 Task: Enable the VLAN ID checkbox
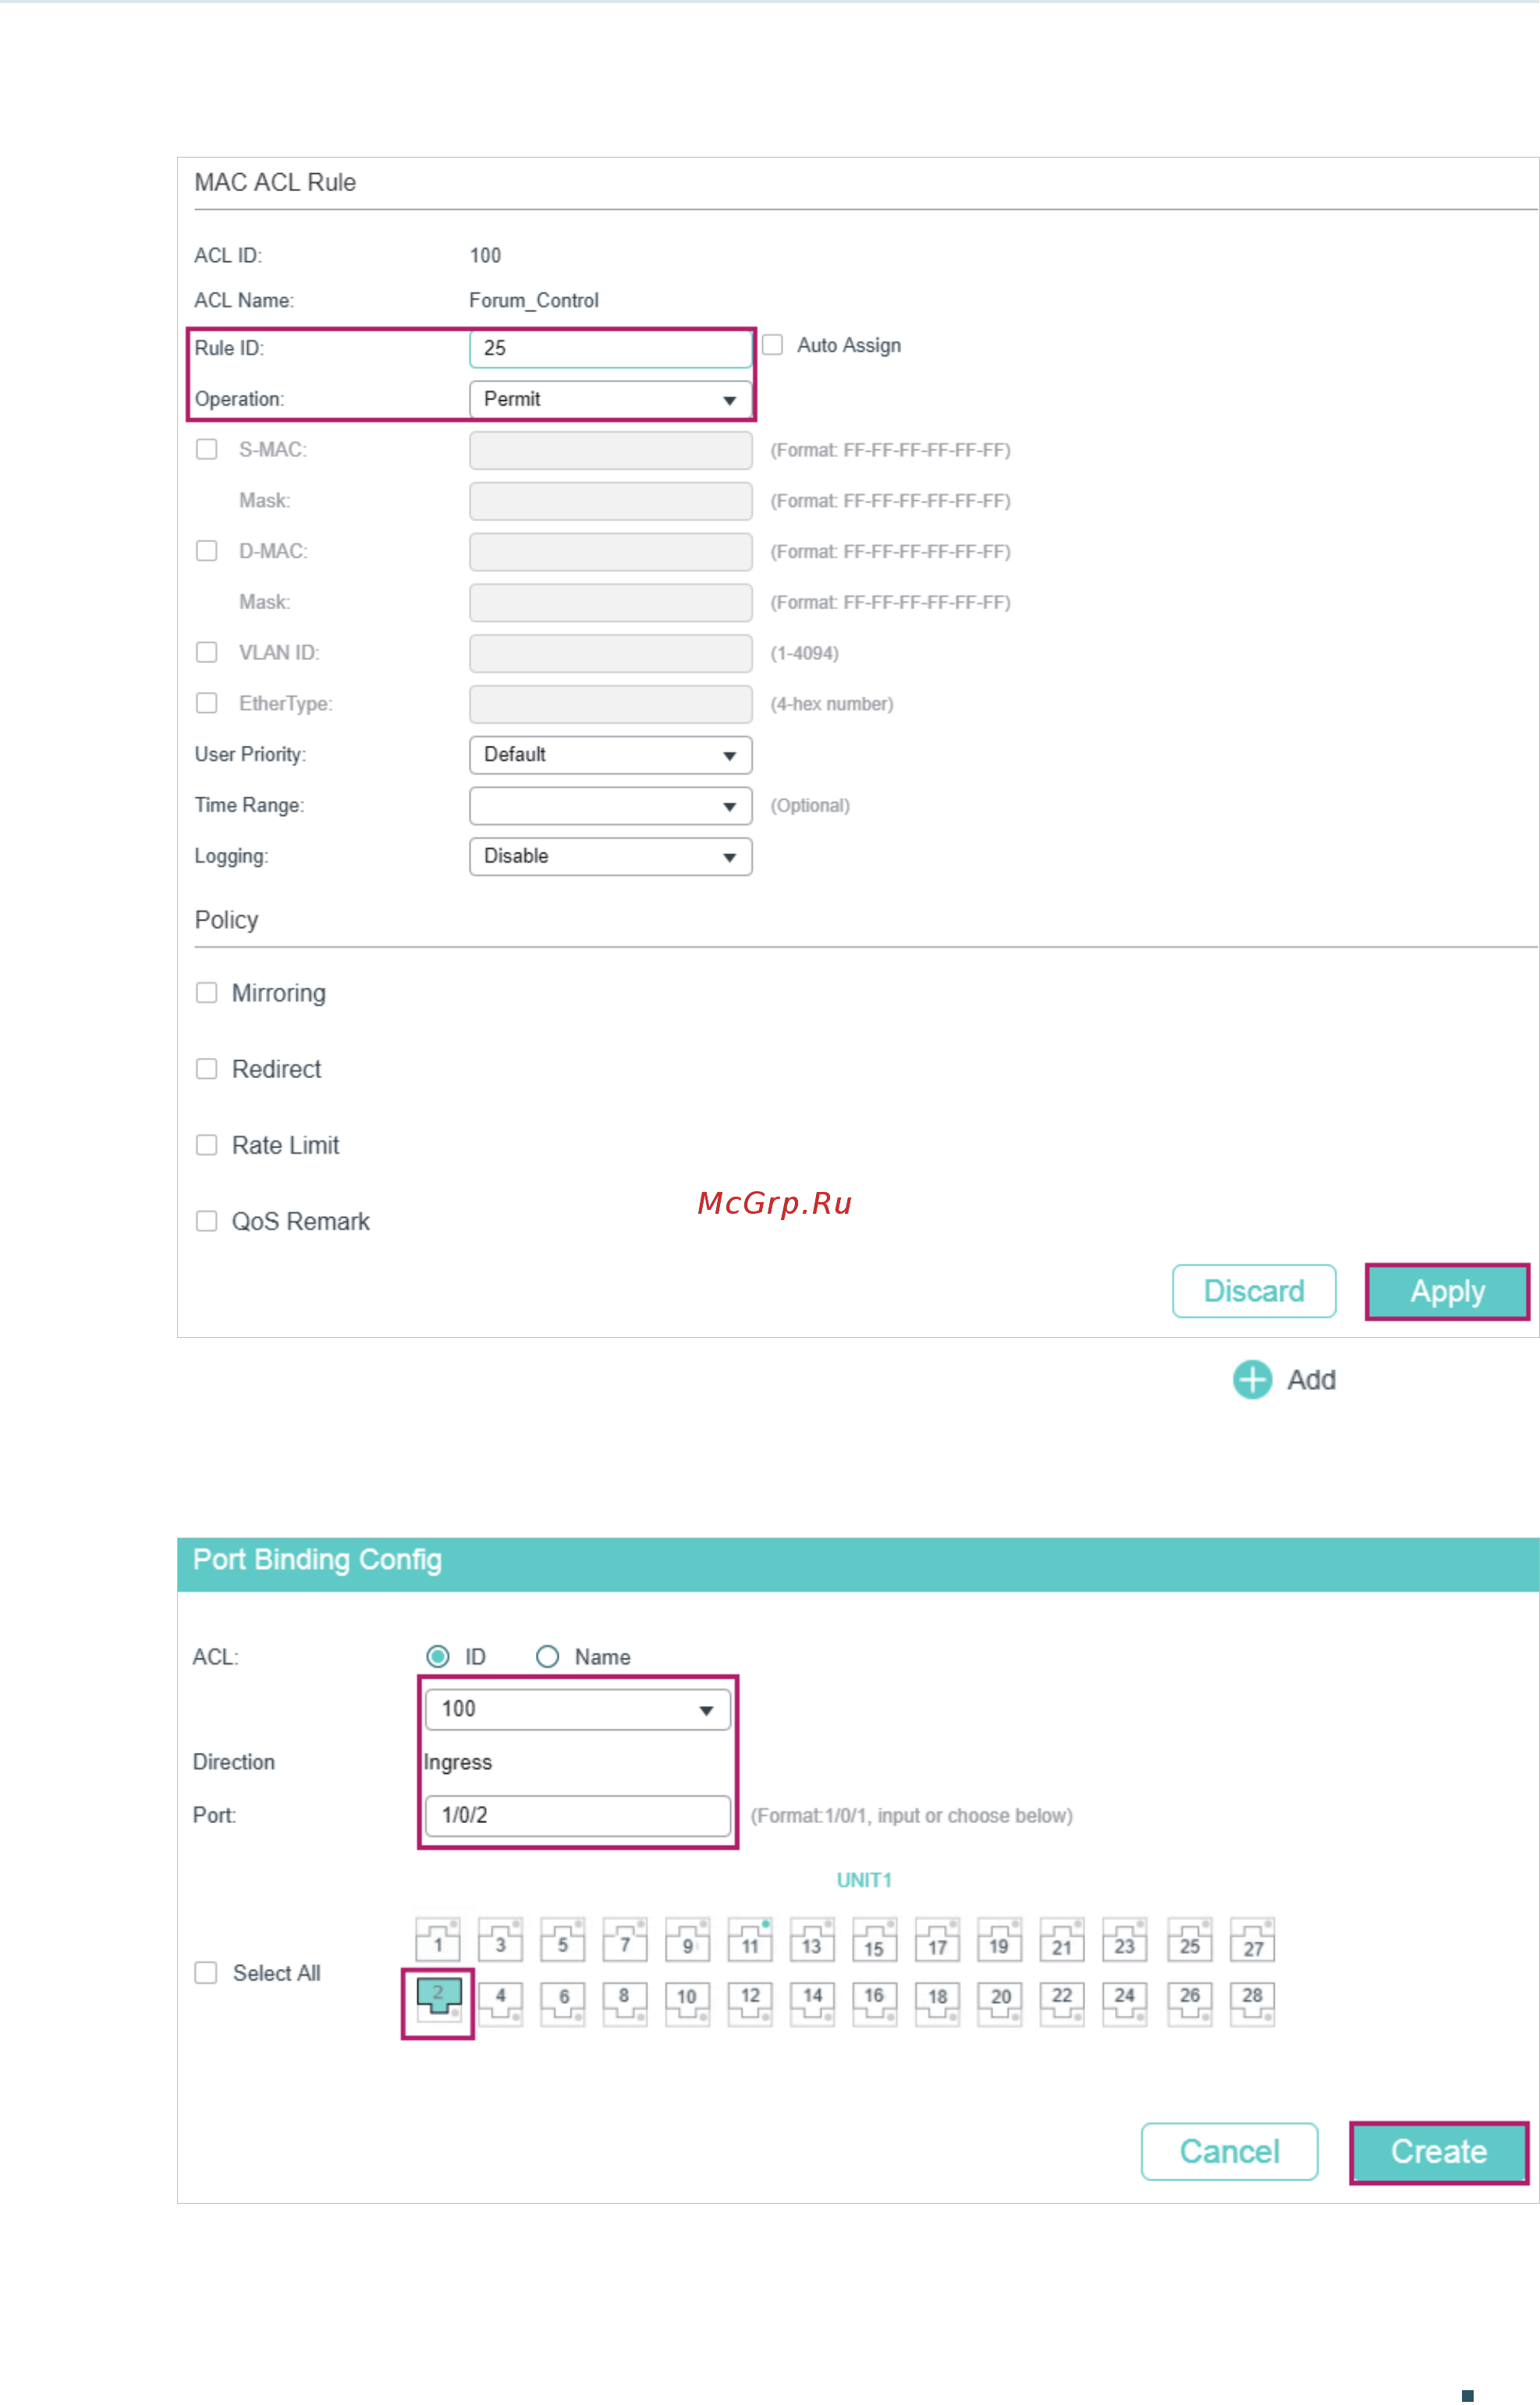coord(207,652)
